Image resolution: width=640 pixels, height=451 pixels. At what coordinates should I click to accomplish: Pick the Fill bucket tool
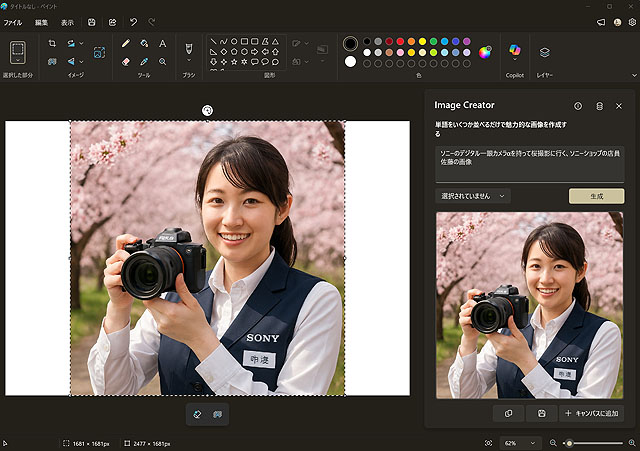point(144,44)
